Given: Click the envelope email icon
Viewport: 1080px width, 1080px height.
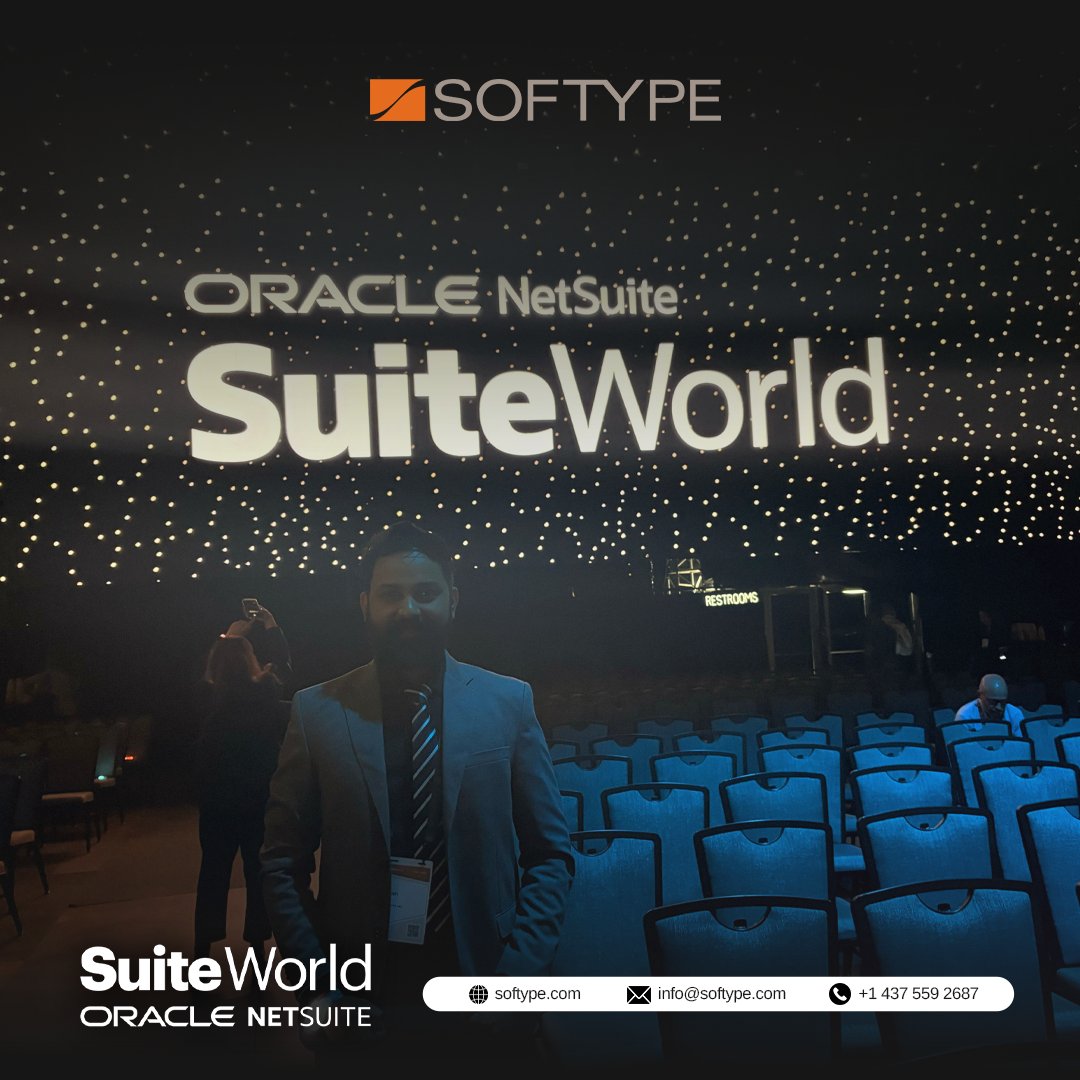Looking at the screenshot, I should click(x=638, y=995).
